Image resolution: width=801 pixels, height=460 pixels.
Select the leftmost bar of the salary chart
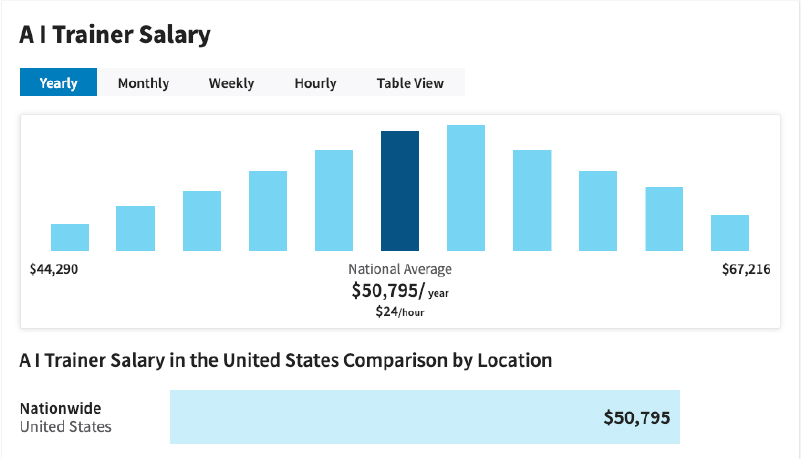point(70,237)
